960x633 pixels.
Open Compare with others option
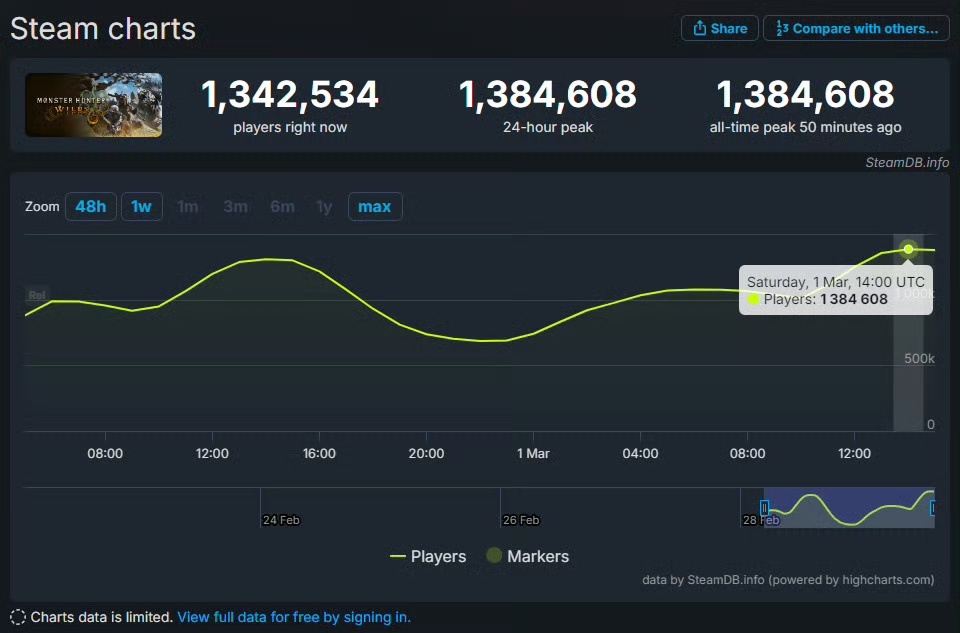pyautogui.click(x=856, y=28)
